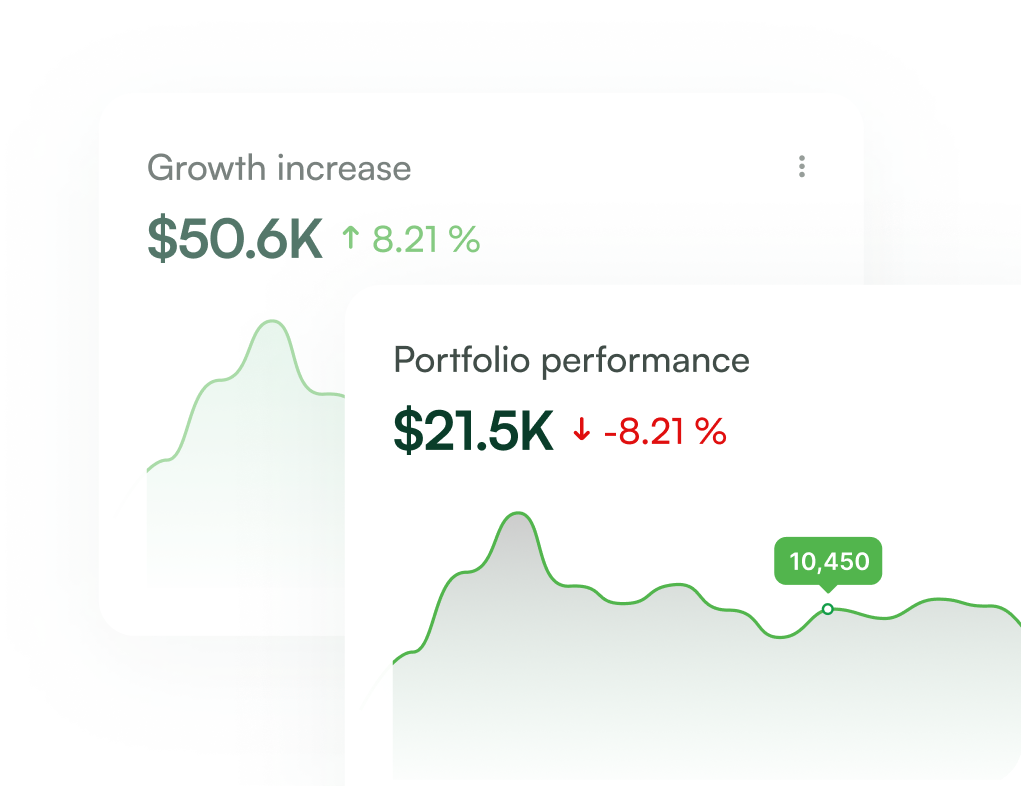Click the $21.5K portfolio value
1021x786 pixels.
(x=473, y=431)
